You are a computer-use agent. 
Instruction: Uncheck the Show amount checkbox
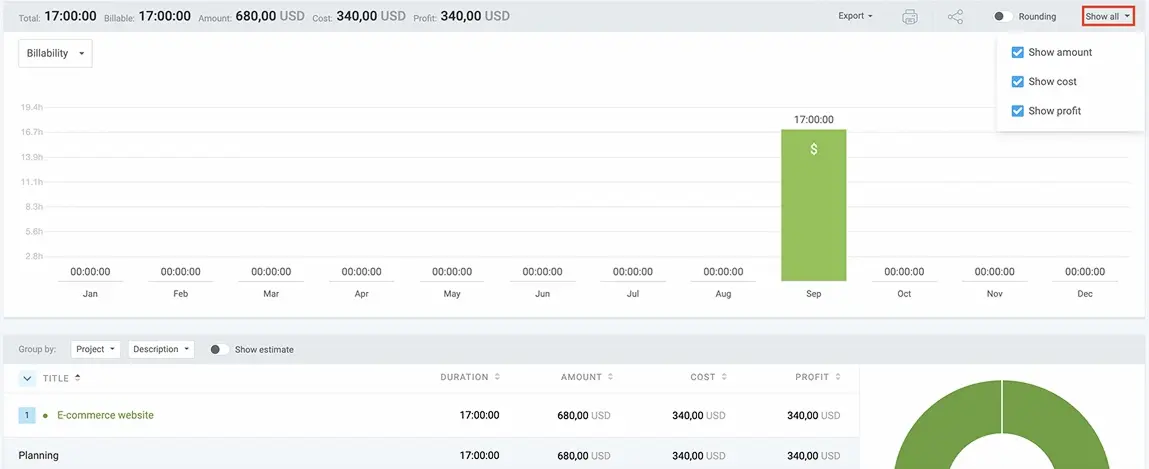[1017, 52]
